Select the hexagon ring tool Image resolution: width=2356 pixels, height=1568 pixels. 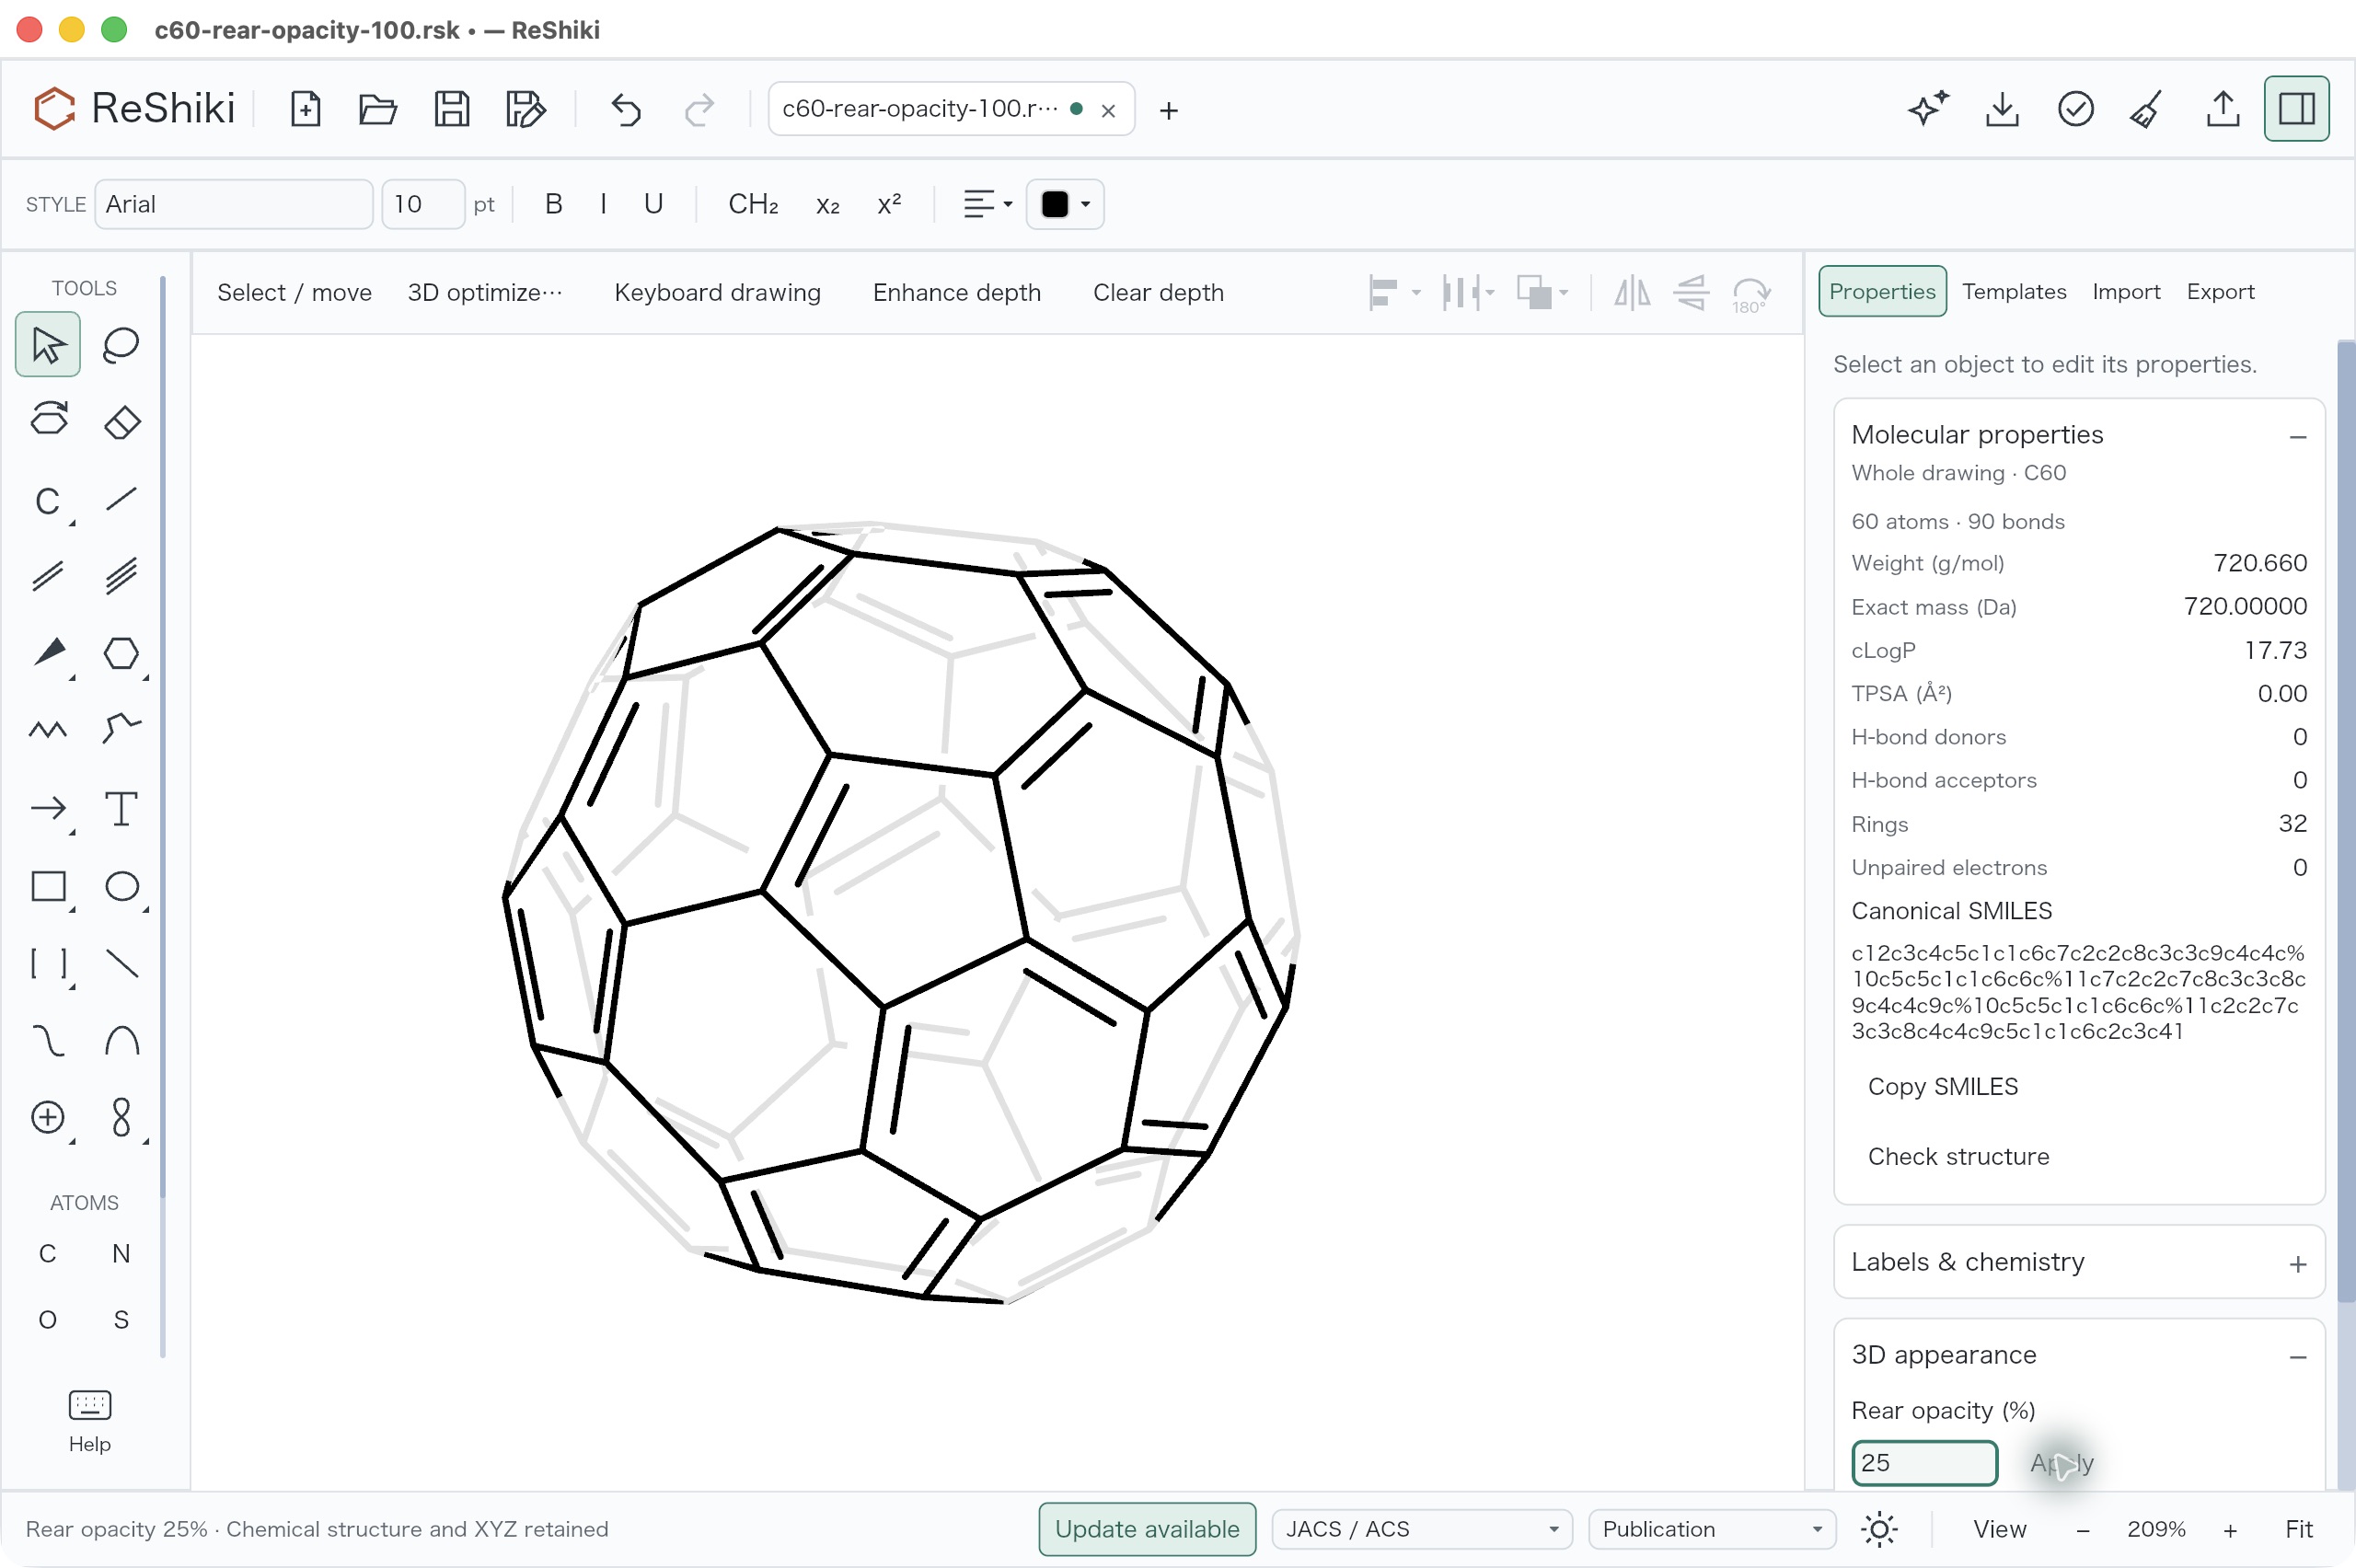(121, 653)
